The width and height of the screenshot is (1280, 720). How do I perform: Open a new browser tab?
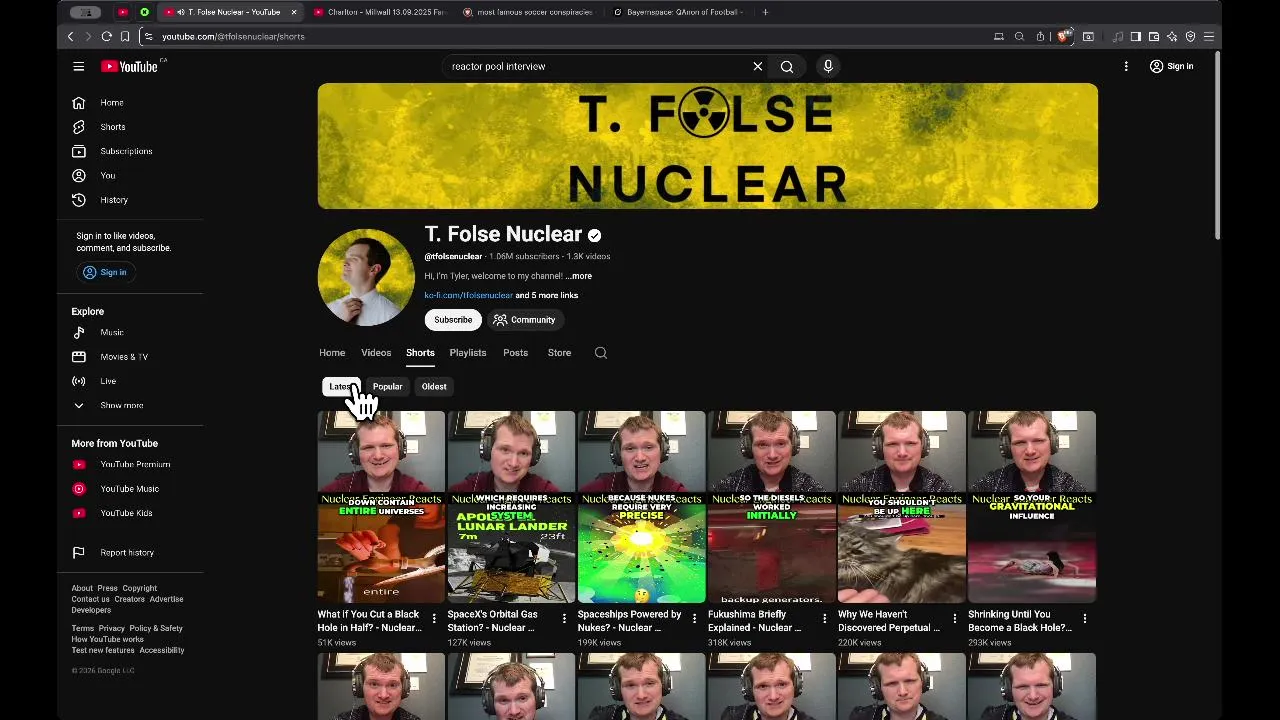click(x=765, y=12)
